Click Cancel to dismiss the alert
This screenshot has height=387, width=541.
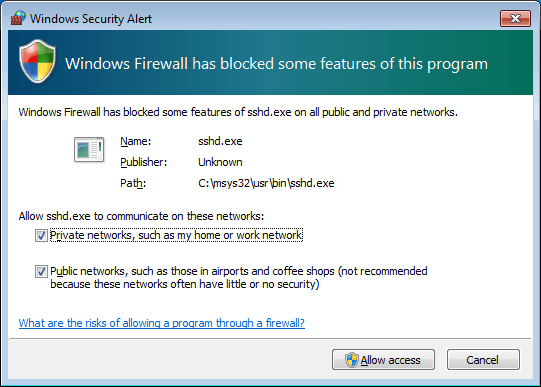coord(483,360)
